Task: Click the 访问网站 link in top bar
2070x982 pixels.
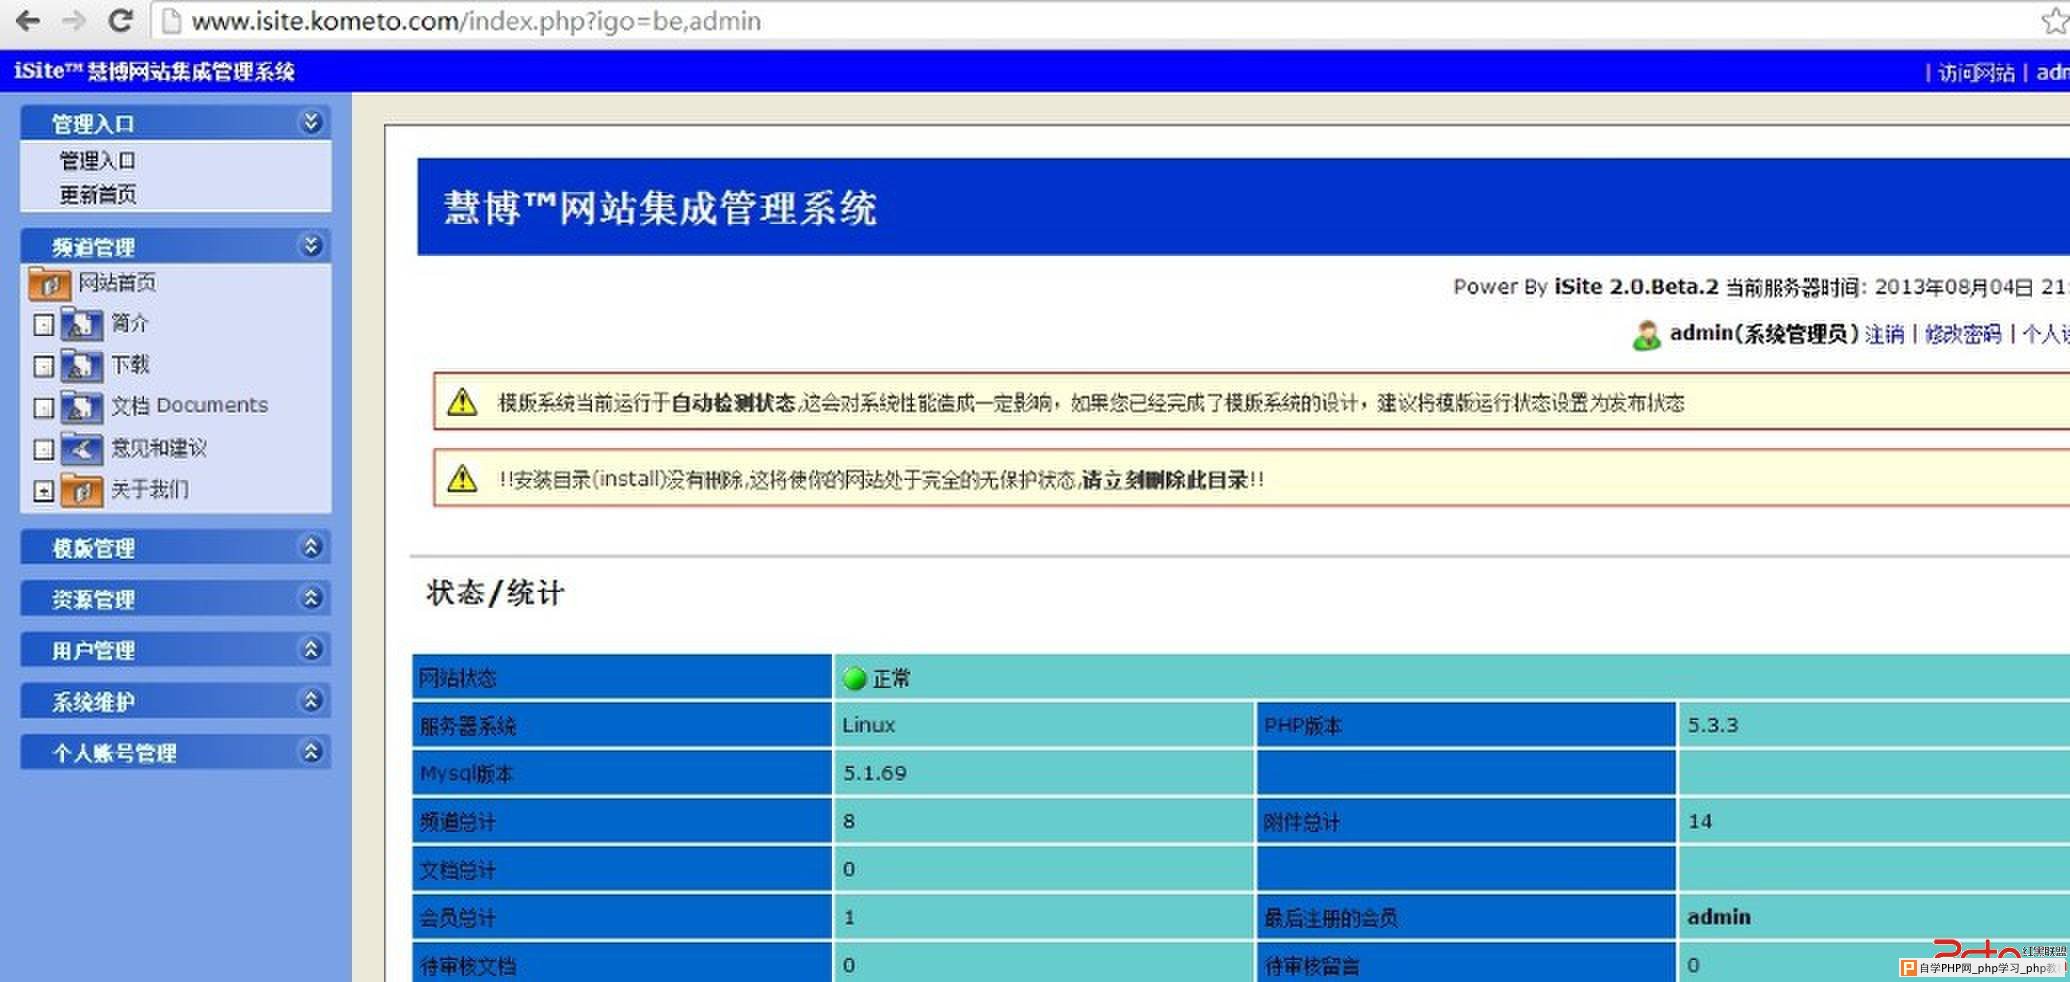Action: (1976, 73)
